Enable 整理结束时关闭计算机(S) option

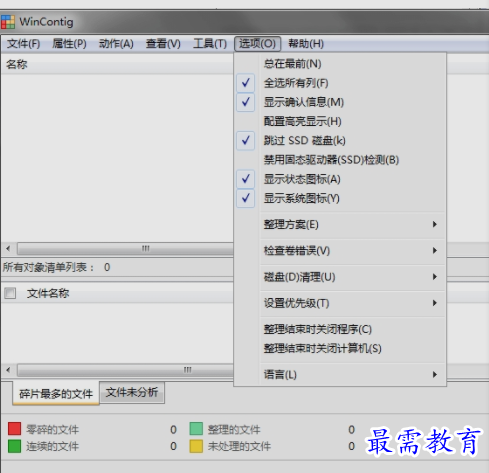tap(340, 349)
